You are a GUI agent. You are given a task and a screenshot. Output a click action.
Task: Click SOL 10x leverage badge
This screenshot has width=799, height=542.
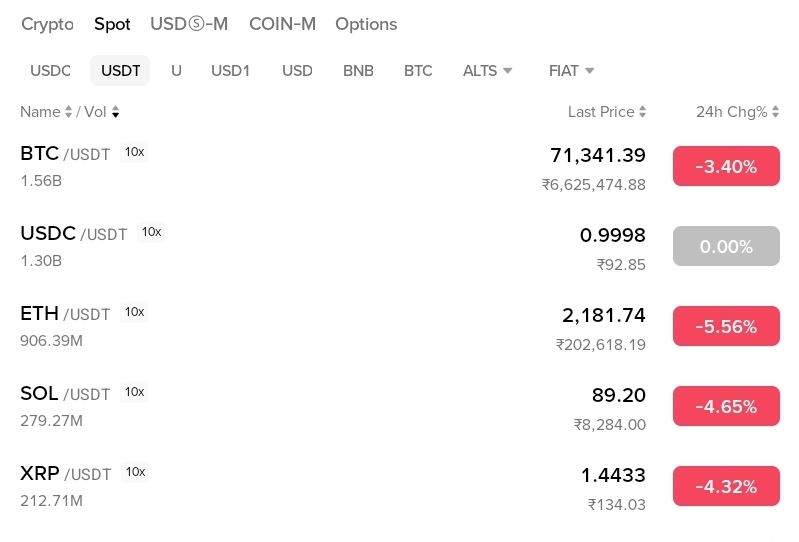pyautogui.click(x=134, y=392)
